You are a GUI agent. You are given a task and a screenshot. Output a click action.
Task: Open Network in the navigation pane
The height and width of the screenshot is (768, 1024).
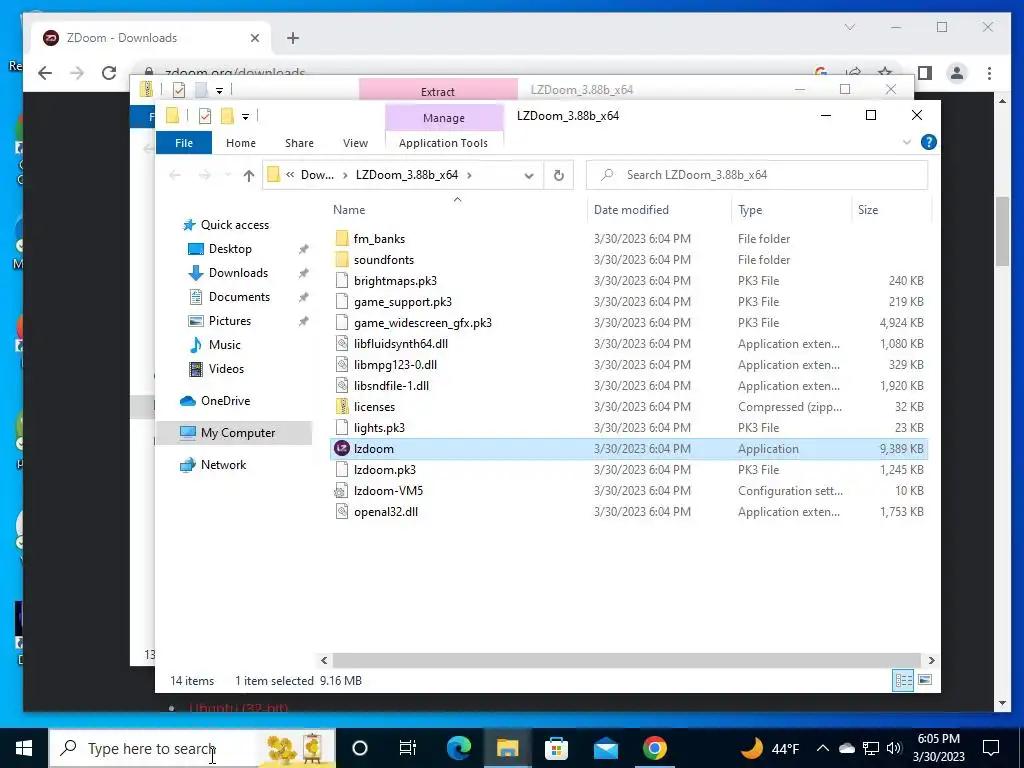(223, 465)
